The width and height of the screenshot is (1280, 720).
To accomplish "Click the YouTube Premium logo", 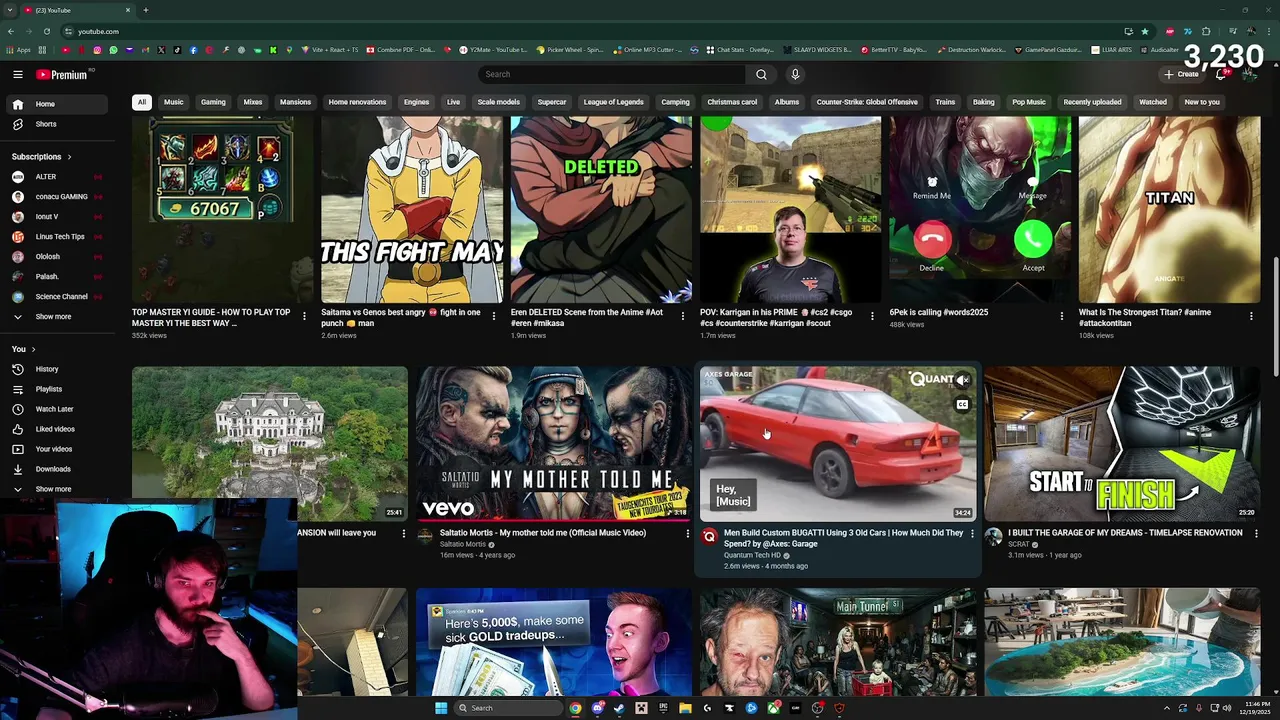I will [62, 74].
